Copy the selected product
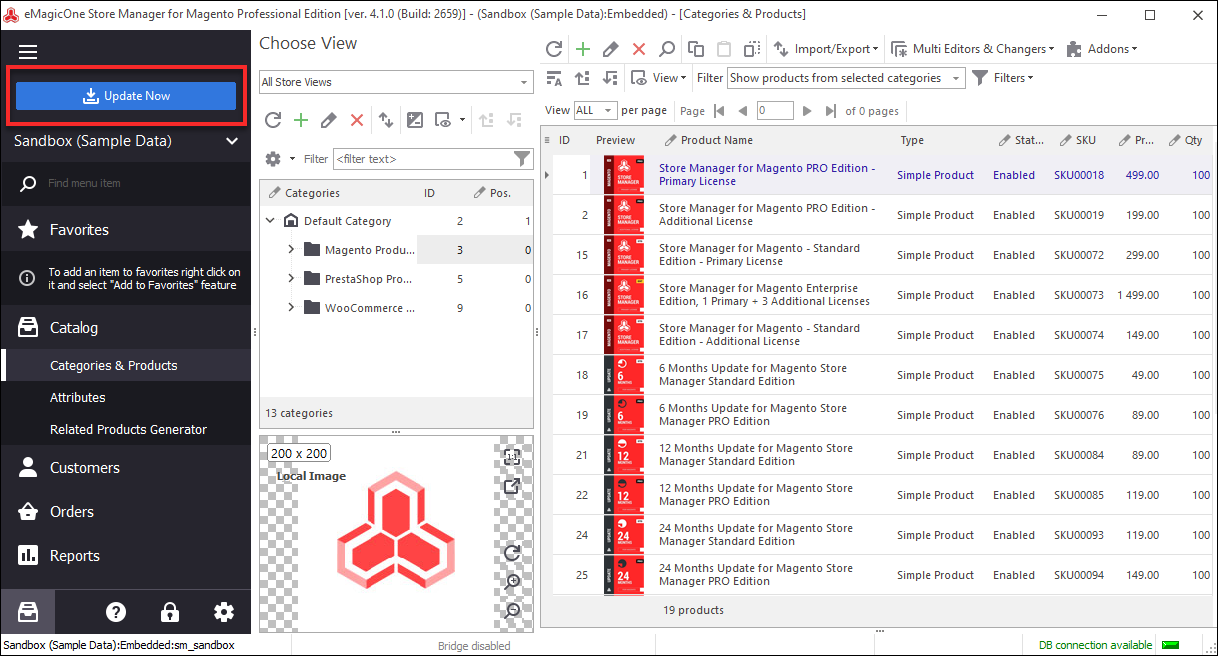 point(696,49)
